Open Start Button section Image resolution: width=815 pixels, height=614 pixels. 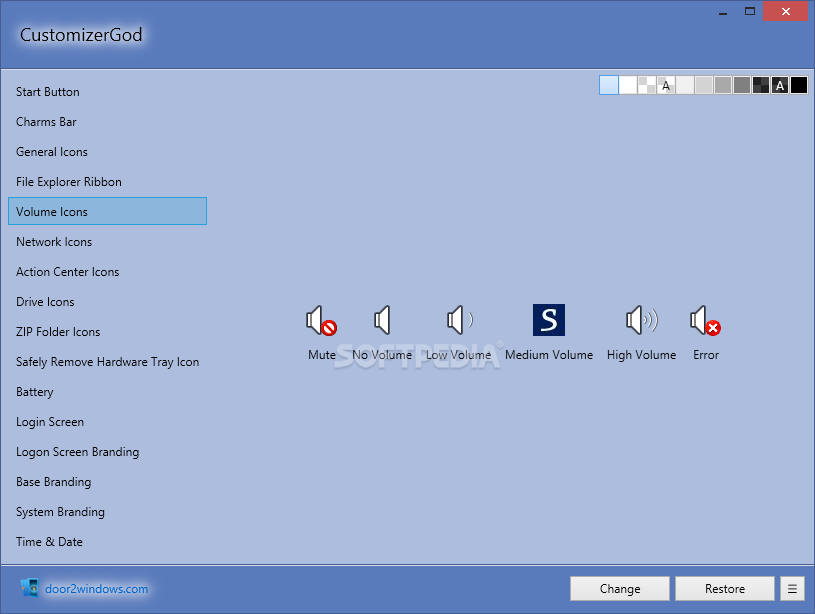[108, 92]
